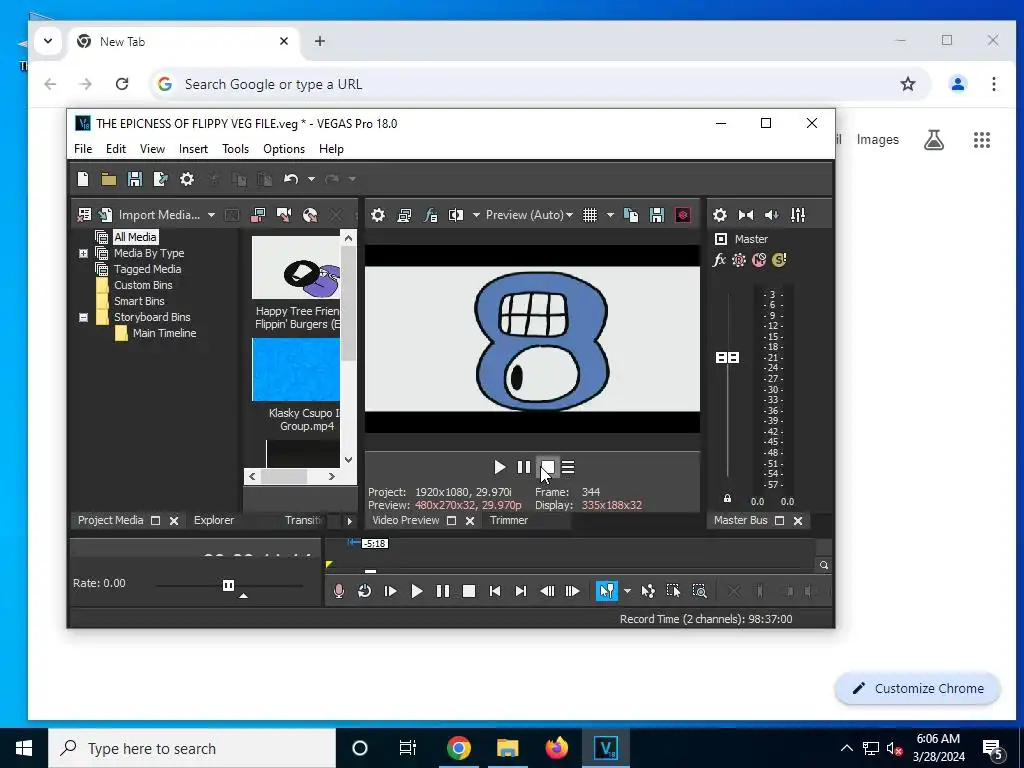Switch to the Trimmer tab
Viewport: 1024px width, 768px height.
point(509,520)
